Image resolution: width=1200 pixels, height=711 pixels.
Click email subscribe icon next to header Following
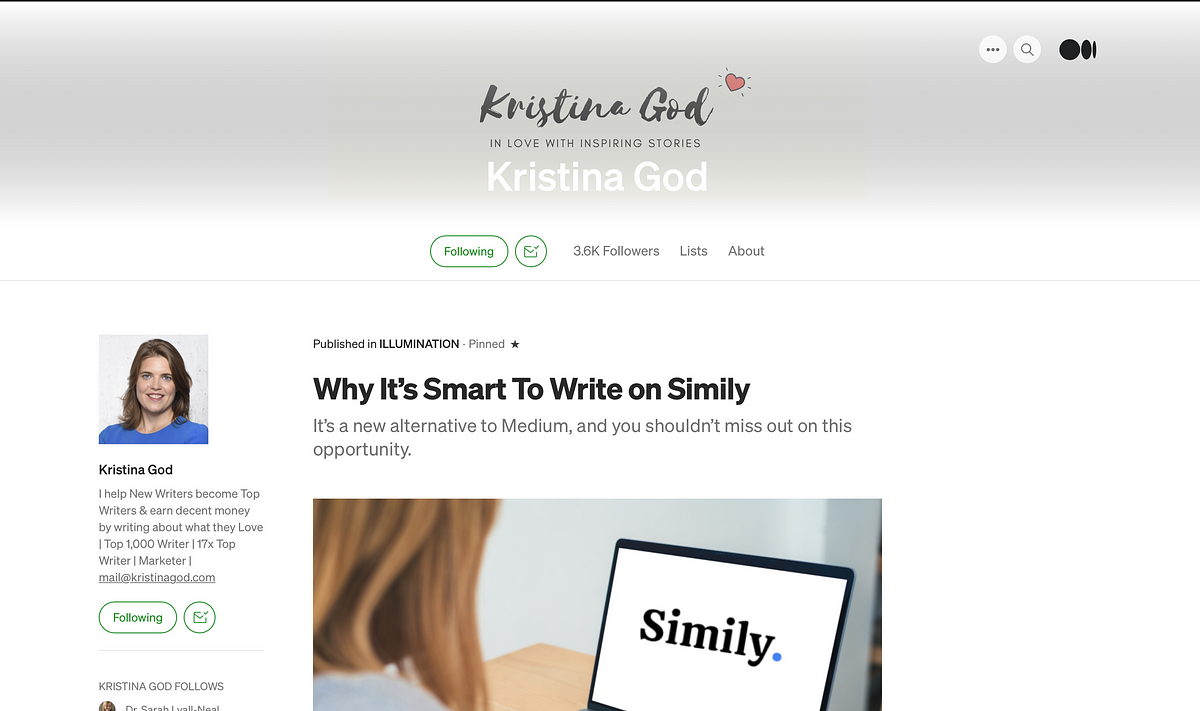click(x=531, y=251)
